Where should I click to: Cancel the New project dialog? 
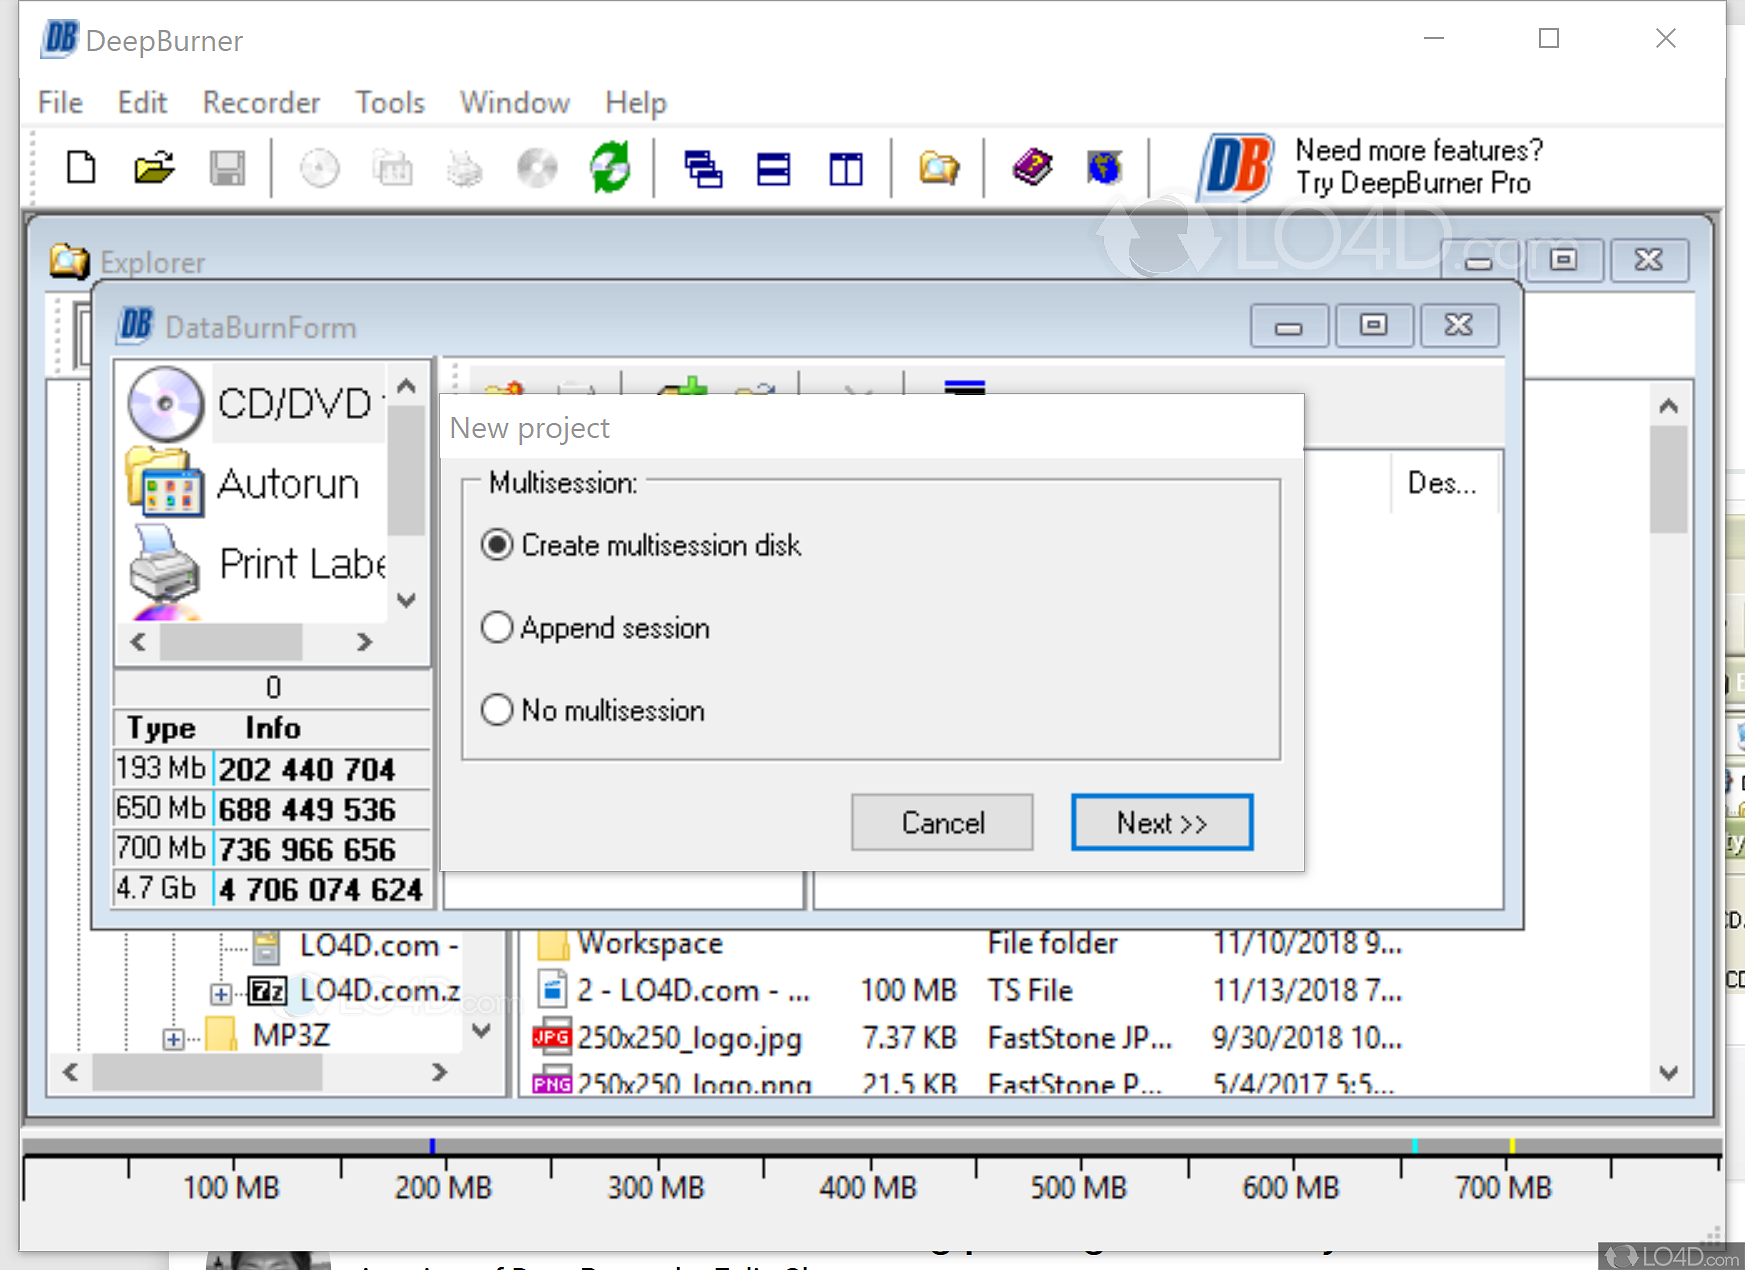pyautogui.click(x=941, y=822)
